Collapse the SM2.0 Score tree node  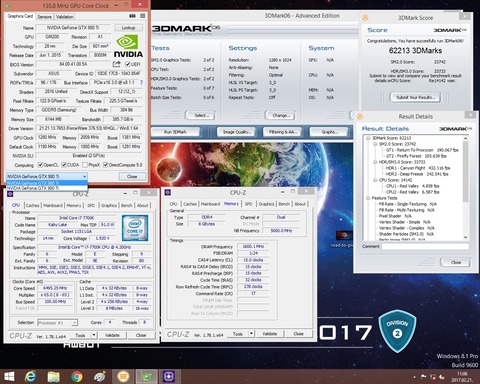coord(375,144)
